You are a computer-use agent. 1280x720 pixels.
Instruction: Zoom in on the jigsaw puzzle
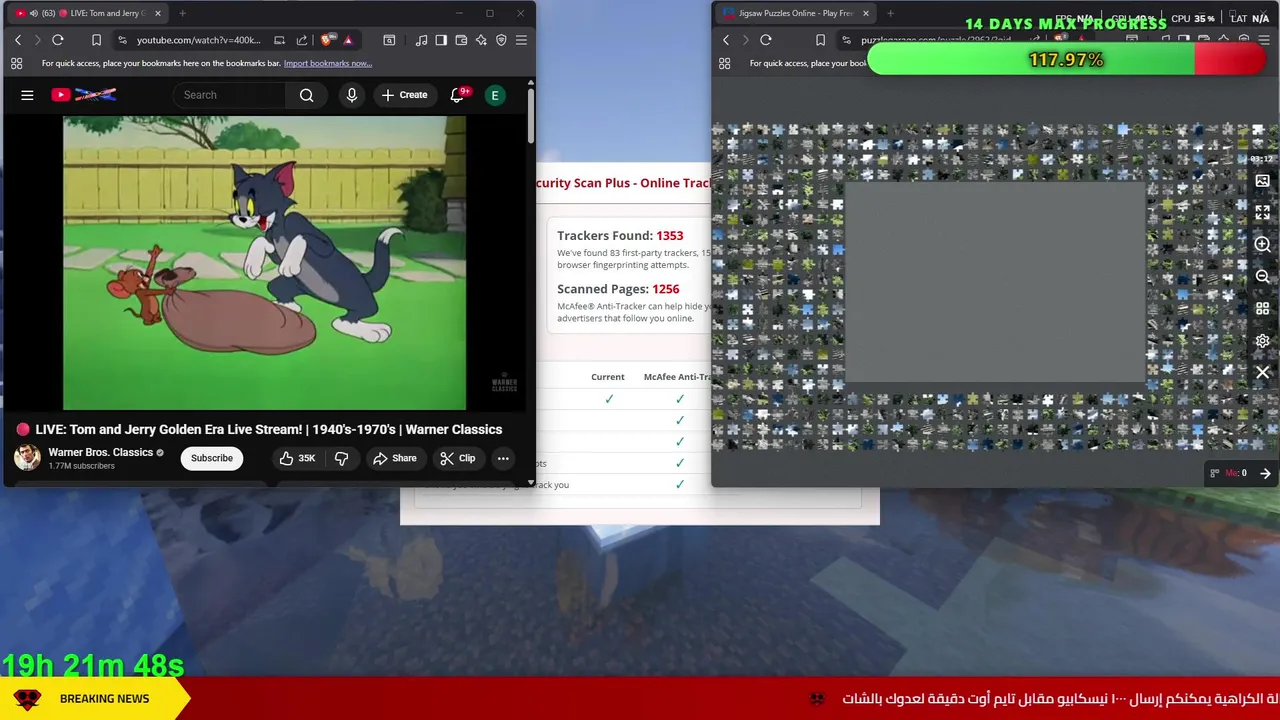(x=1262, y=245)
